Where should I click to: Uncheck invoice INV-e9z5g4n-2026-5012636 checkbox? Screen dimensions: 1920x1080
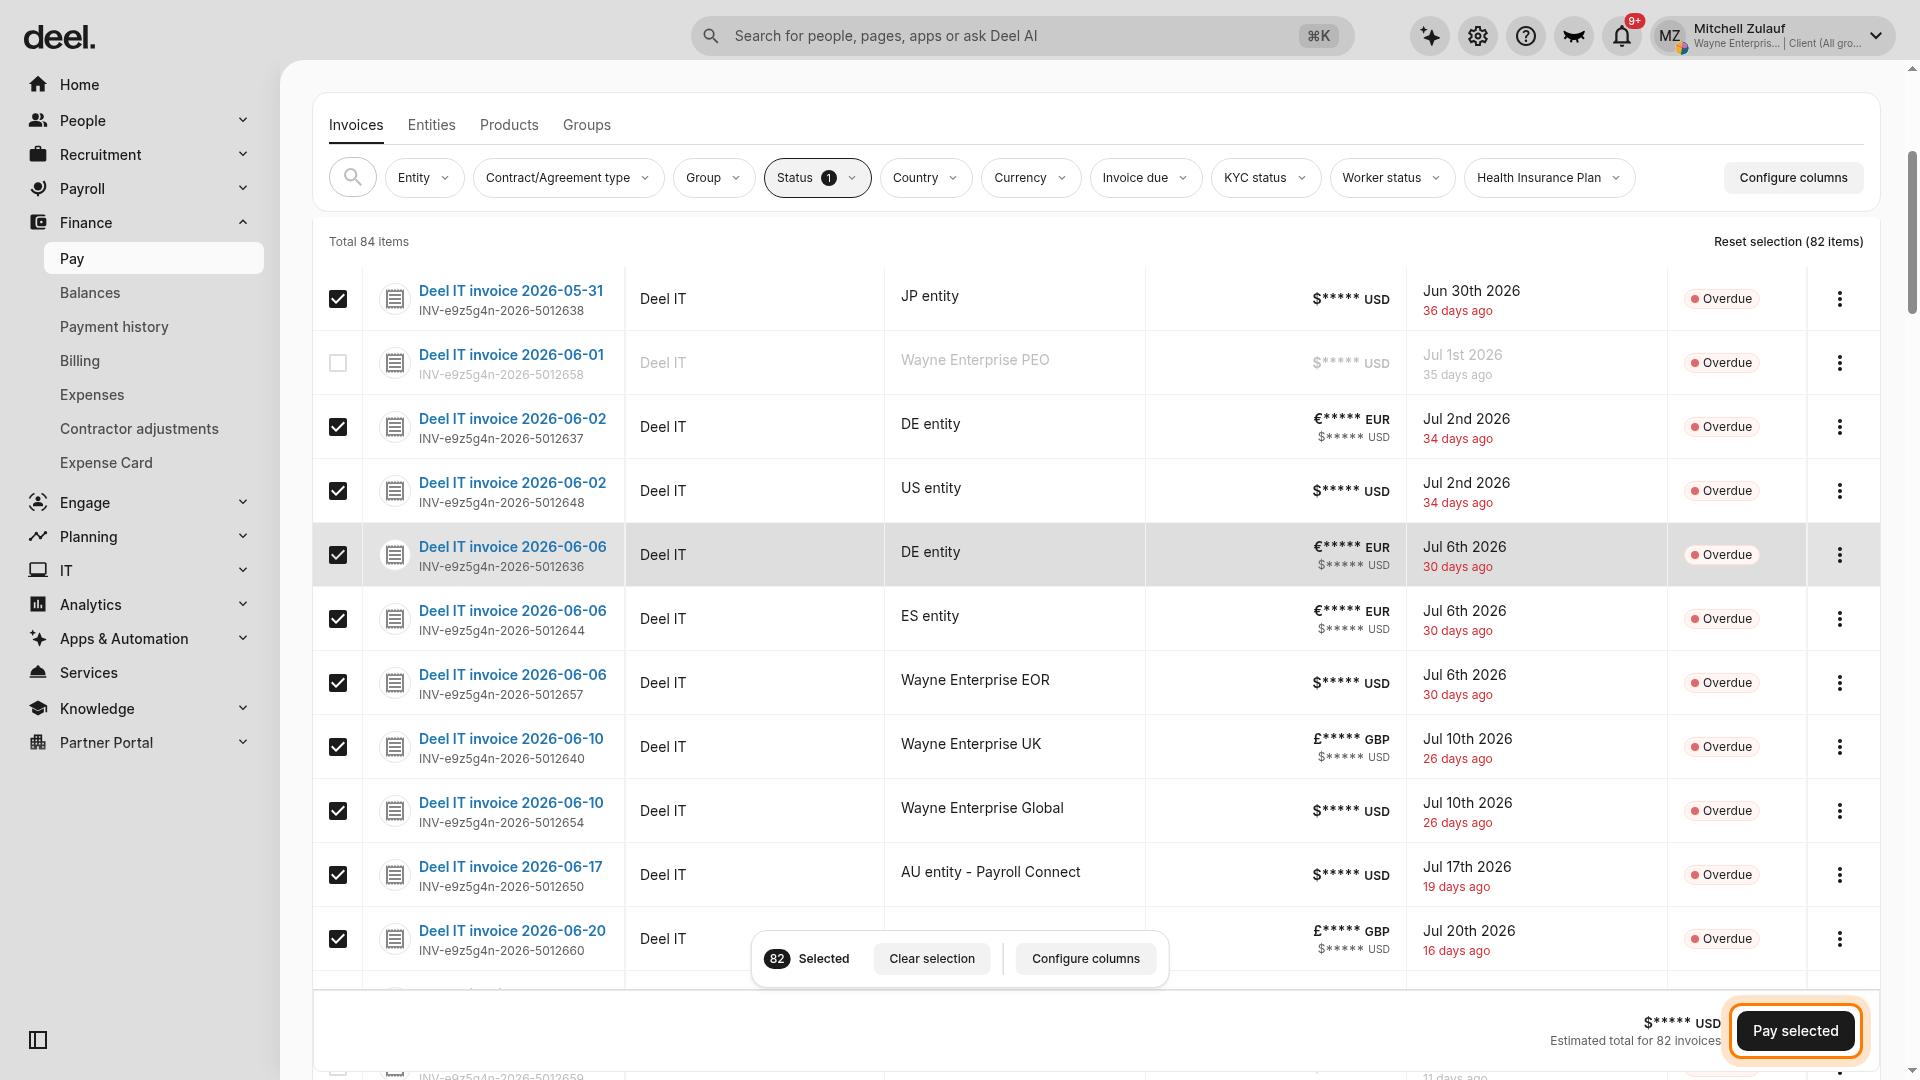[x=338, y=555]
